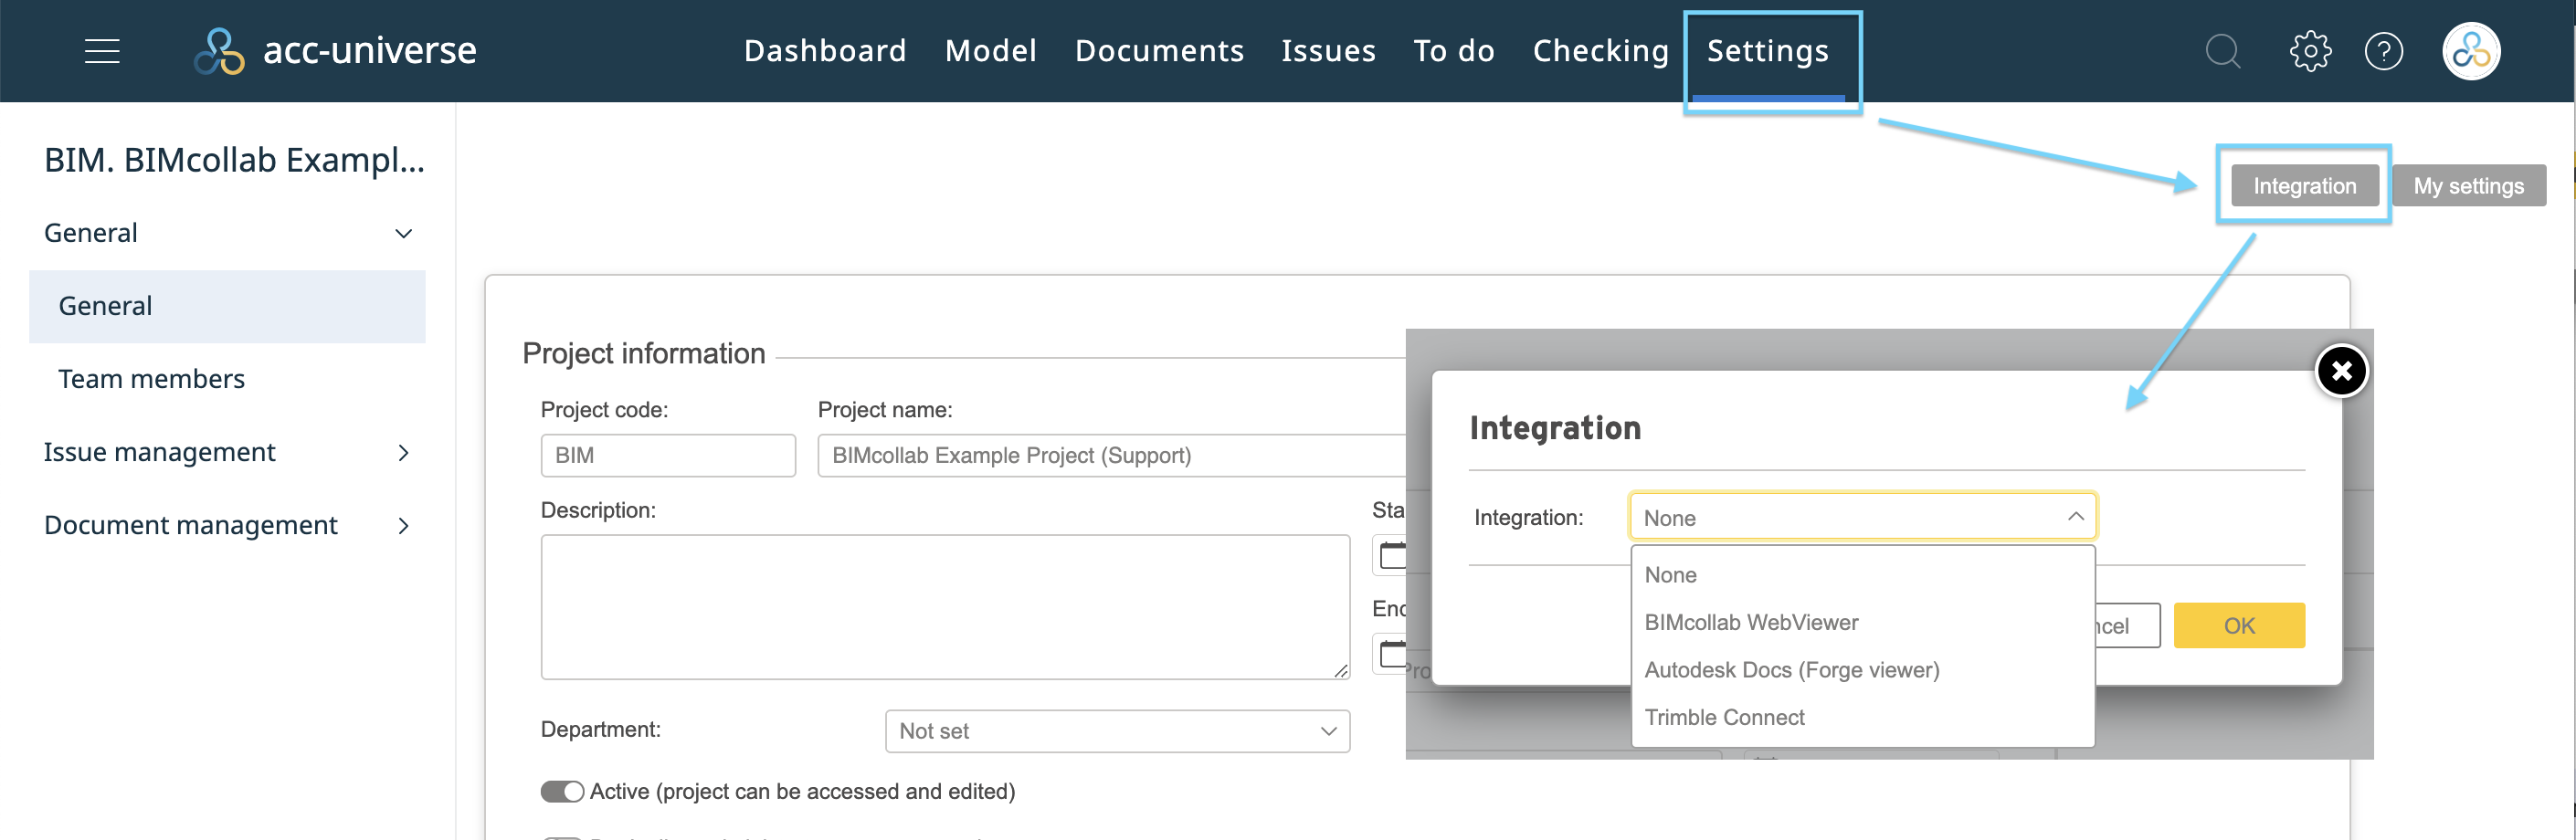Click inside the Description text area
Image resolution: width=2576 pixels, height=840 pixels.
[945, 607]
